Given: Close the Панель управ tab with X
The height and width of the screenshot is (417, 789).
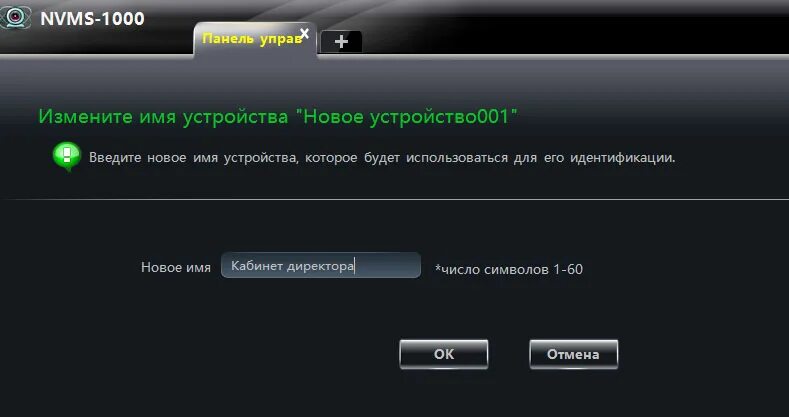Looking at the screenshot, I should 304,34.
